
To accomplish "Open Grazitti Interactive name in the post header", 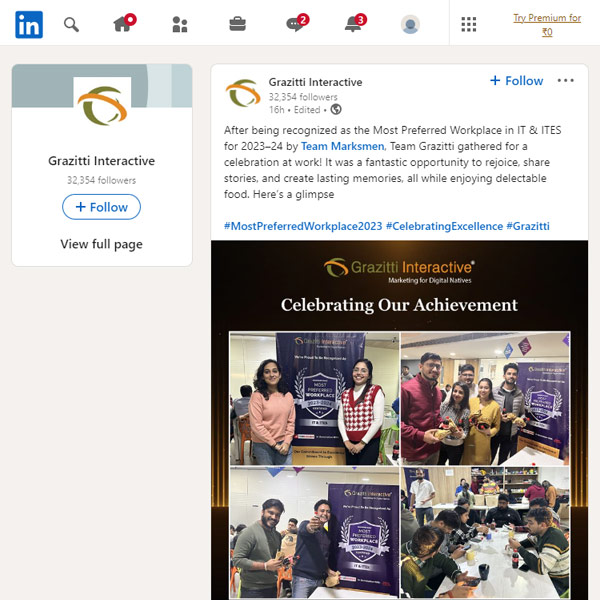I will (x=315, y=82).
